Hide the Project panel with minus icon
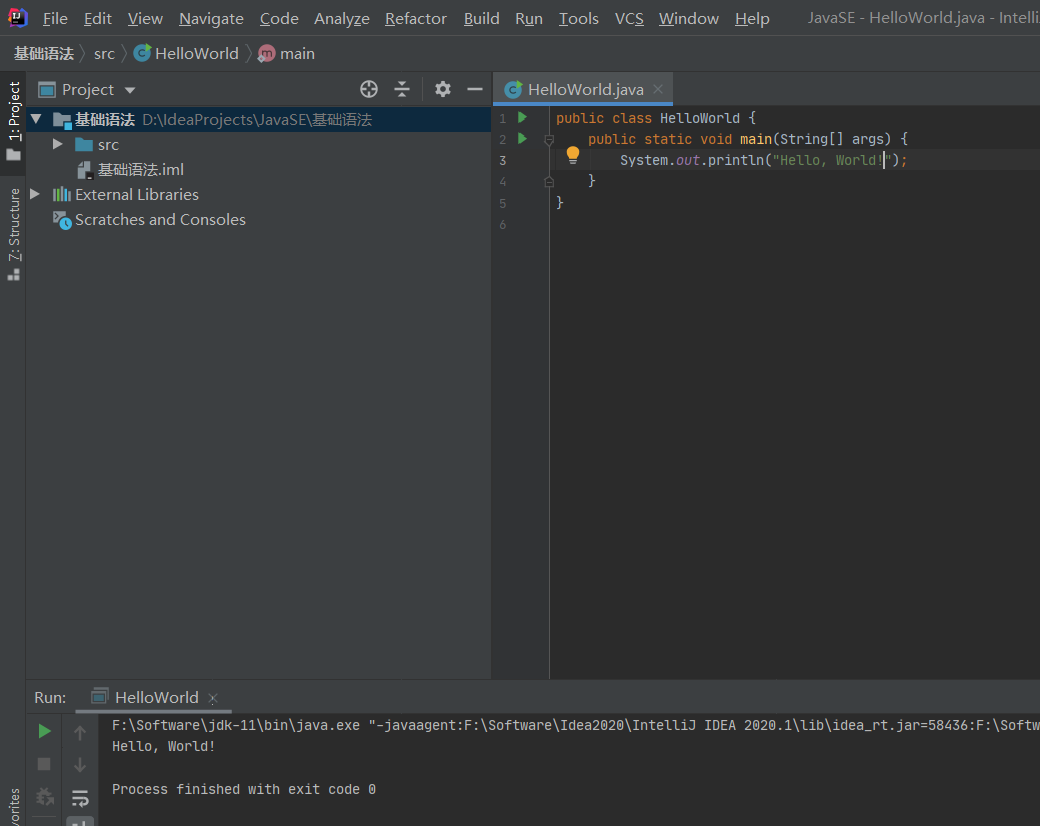This screenshot has width=1040, height=826. (x=475, y=89)
